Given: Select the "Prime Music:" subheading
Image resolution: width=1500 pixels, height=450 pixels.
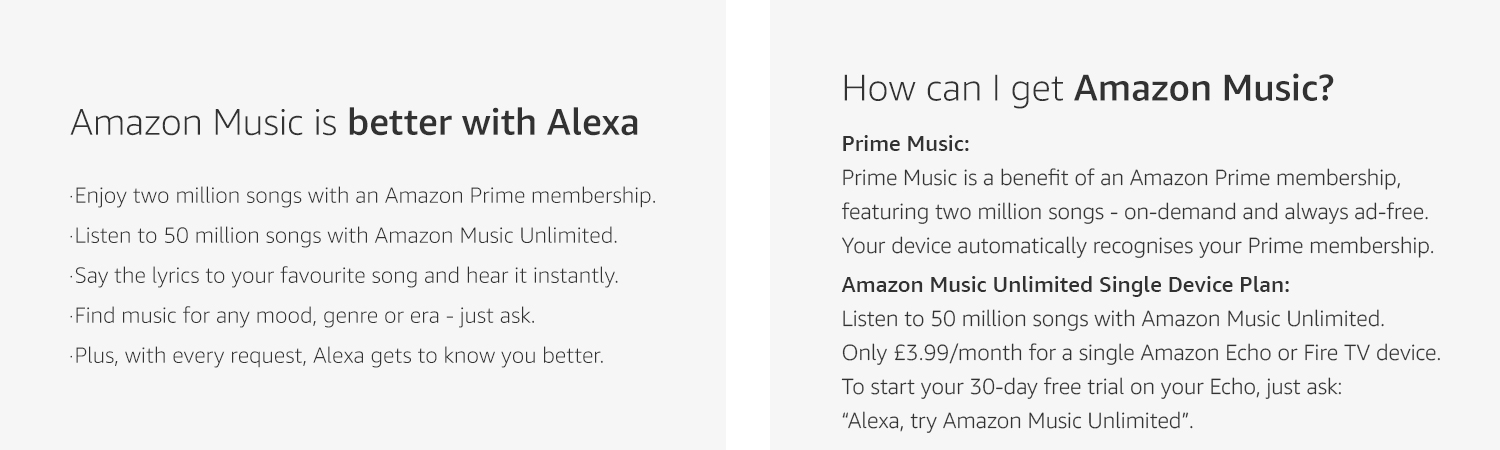Looking at the screenshot, I should coord(905,144).
